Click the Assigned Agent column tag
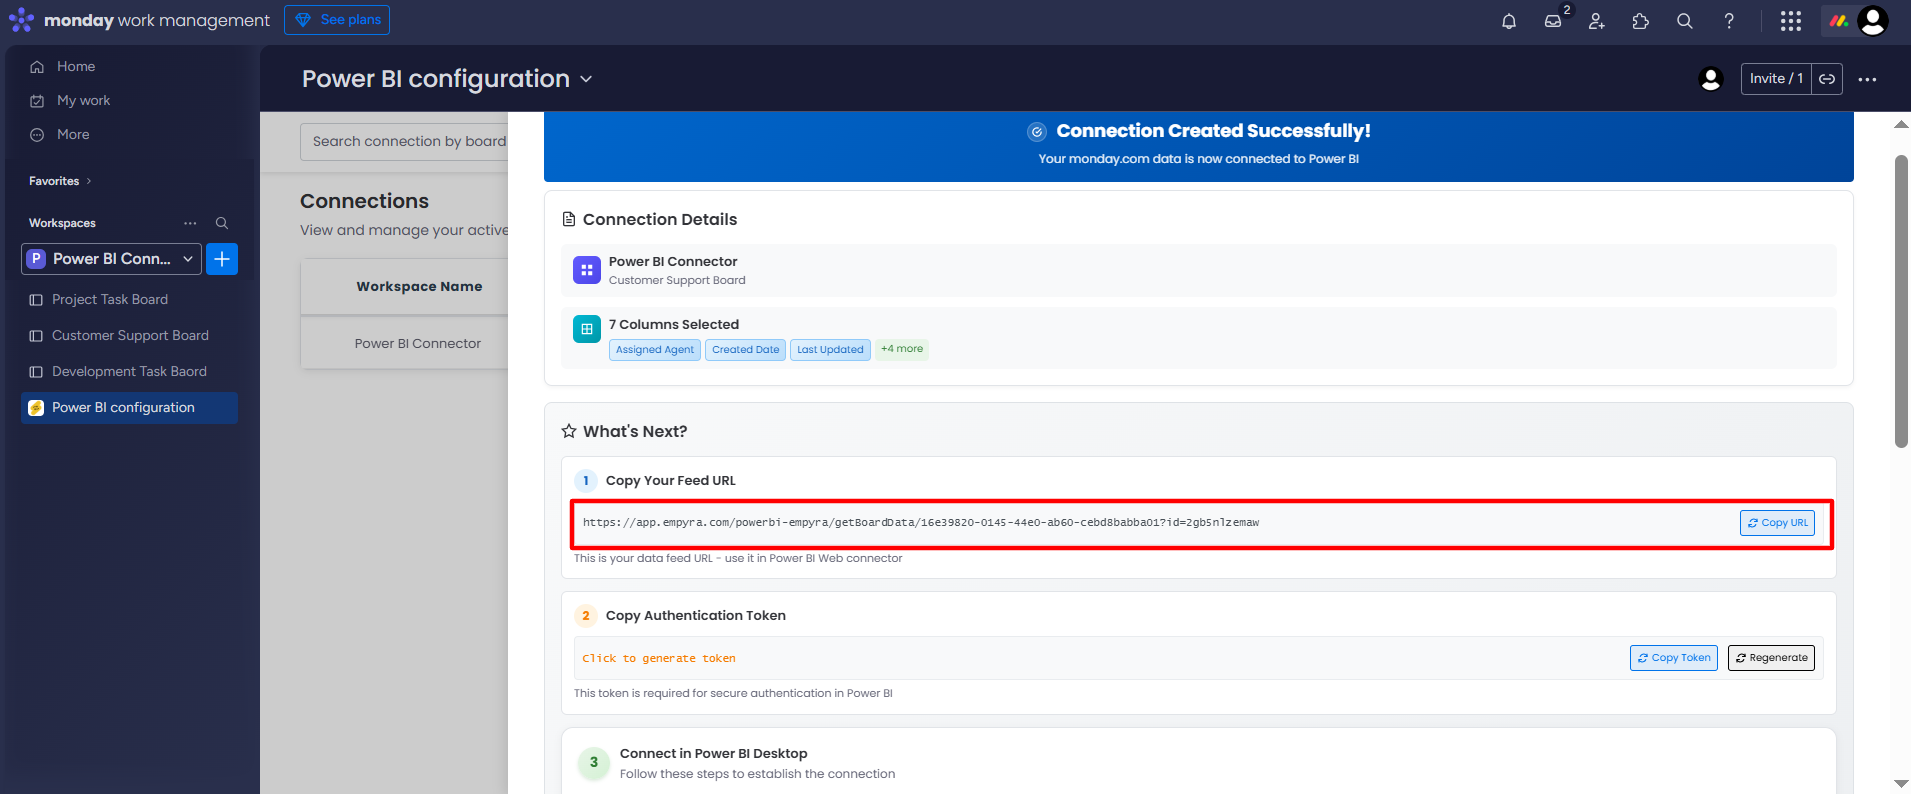Viewport: 1911px width, 794px height. 655,350
